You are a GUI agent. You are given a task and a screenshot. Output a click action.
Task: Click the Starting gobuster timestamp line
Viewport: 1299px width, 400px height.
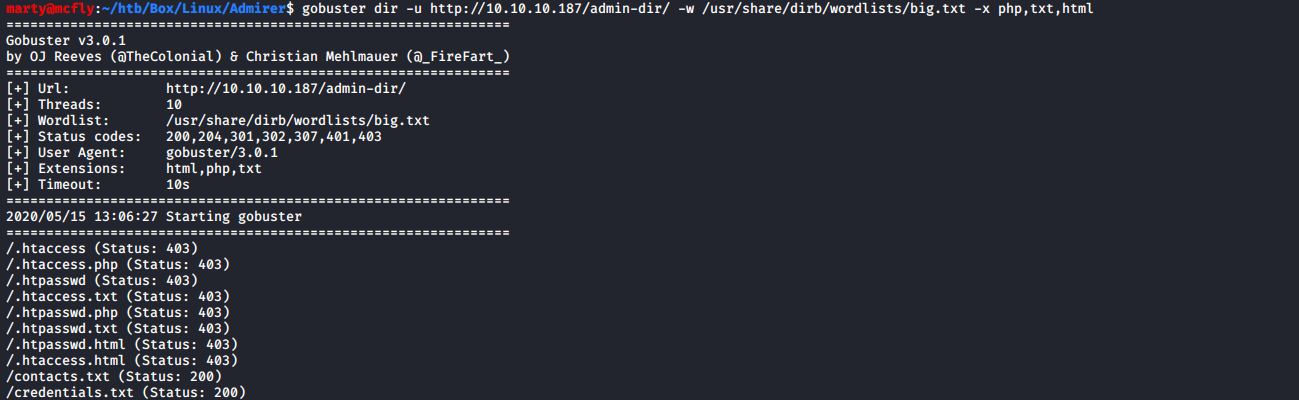tap(154, 216)
